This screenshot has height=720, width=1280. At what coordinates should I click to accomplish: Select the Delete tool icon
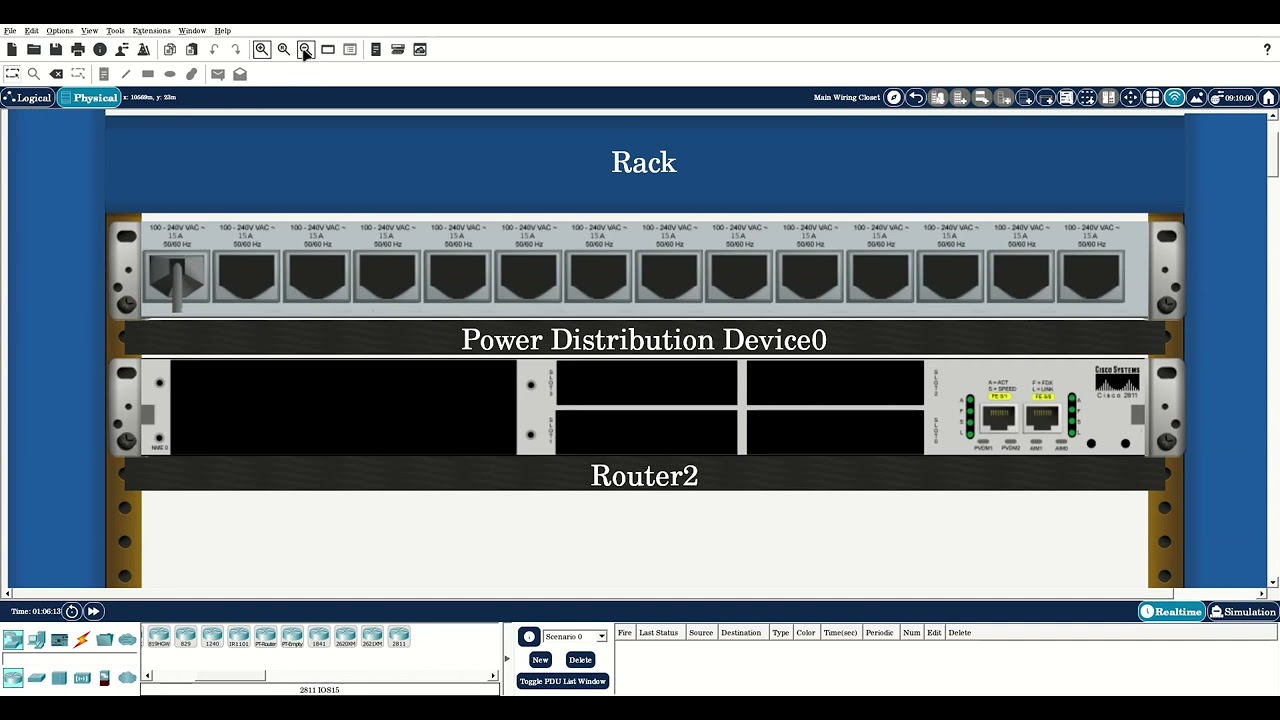56,74
